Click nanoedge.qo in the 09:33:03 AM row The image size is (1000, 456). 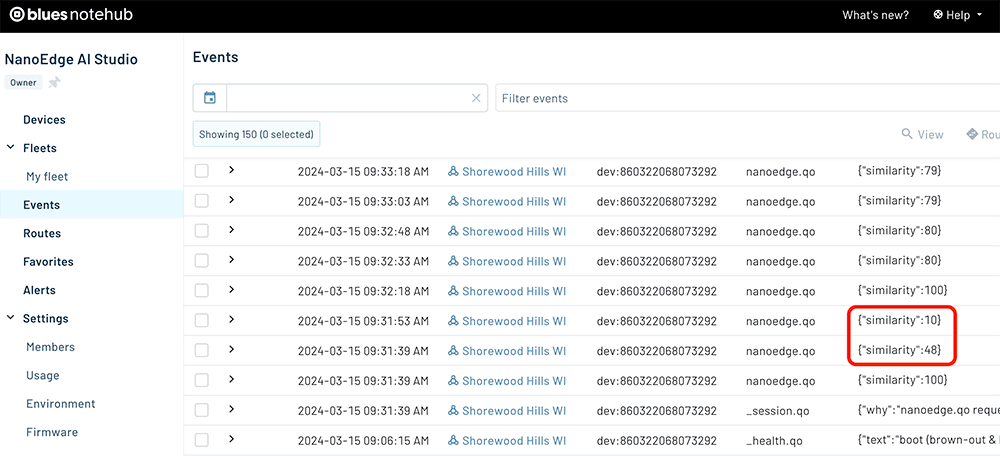point(781,202)
